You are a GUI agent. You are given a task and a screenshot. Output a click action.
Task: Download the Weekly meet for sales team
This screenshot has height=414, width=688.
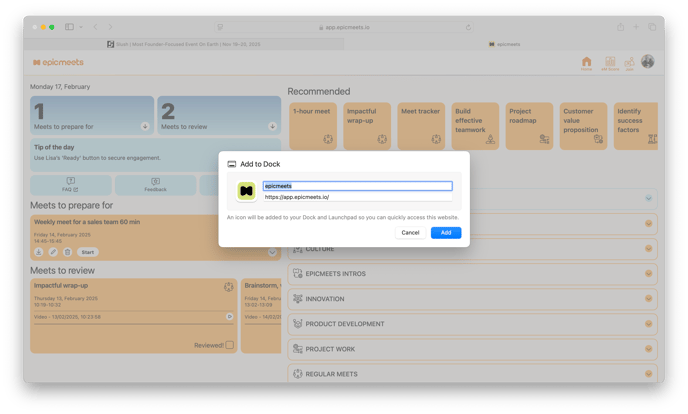tap(39, 252)
